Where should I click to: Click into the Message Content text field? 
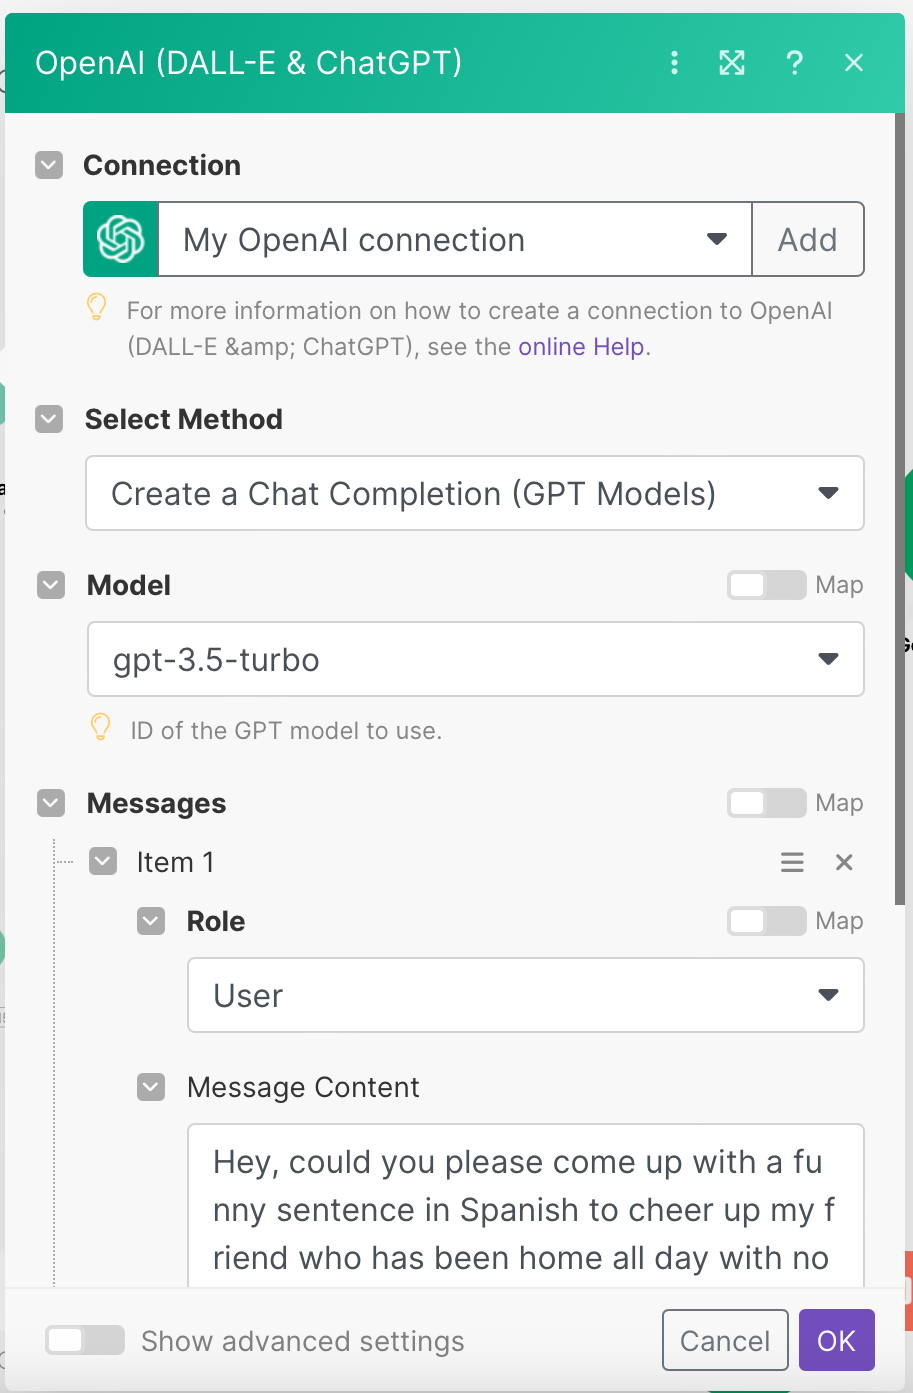point(525,1208)
